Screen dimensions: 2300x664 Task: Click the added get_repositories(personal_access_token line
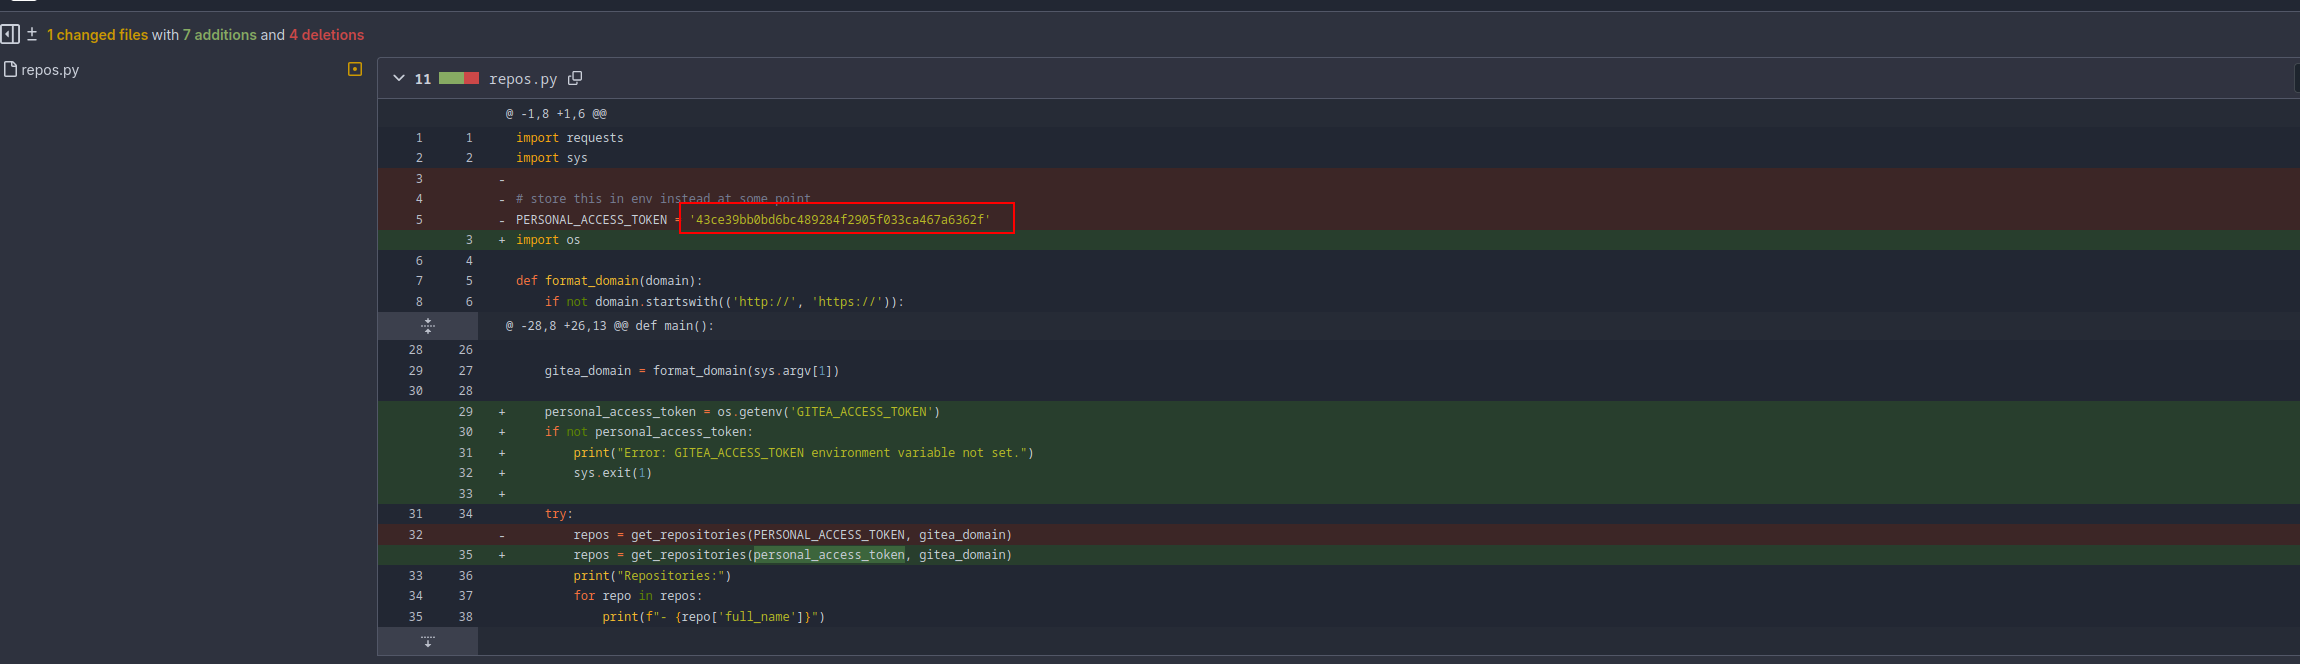793,555
